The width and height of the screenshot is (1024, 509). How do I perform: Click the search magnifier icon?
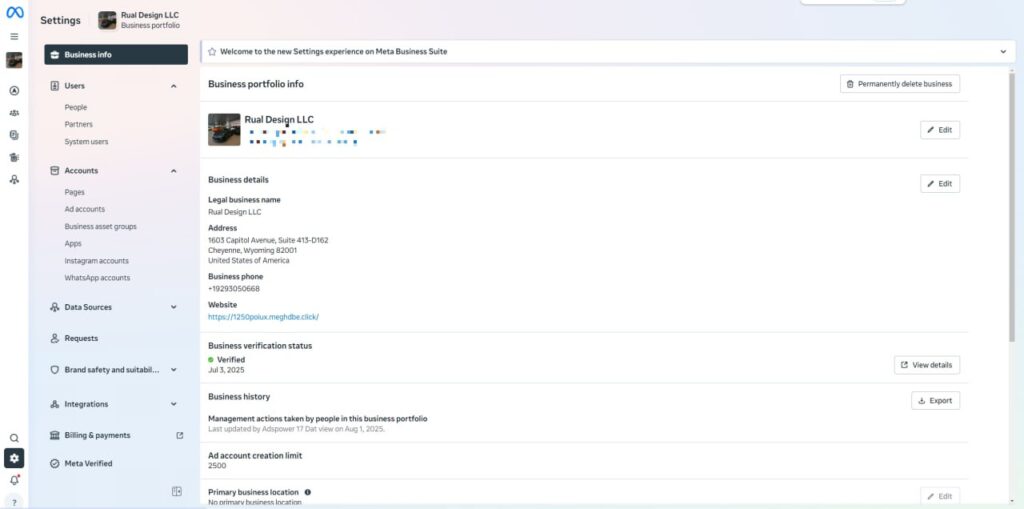pos(14,438)
